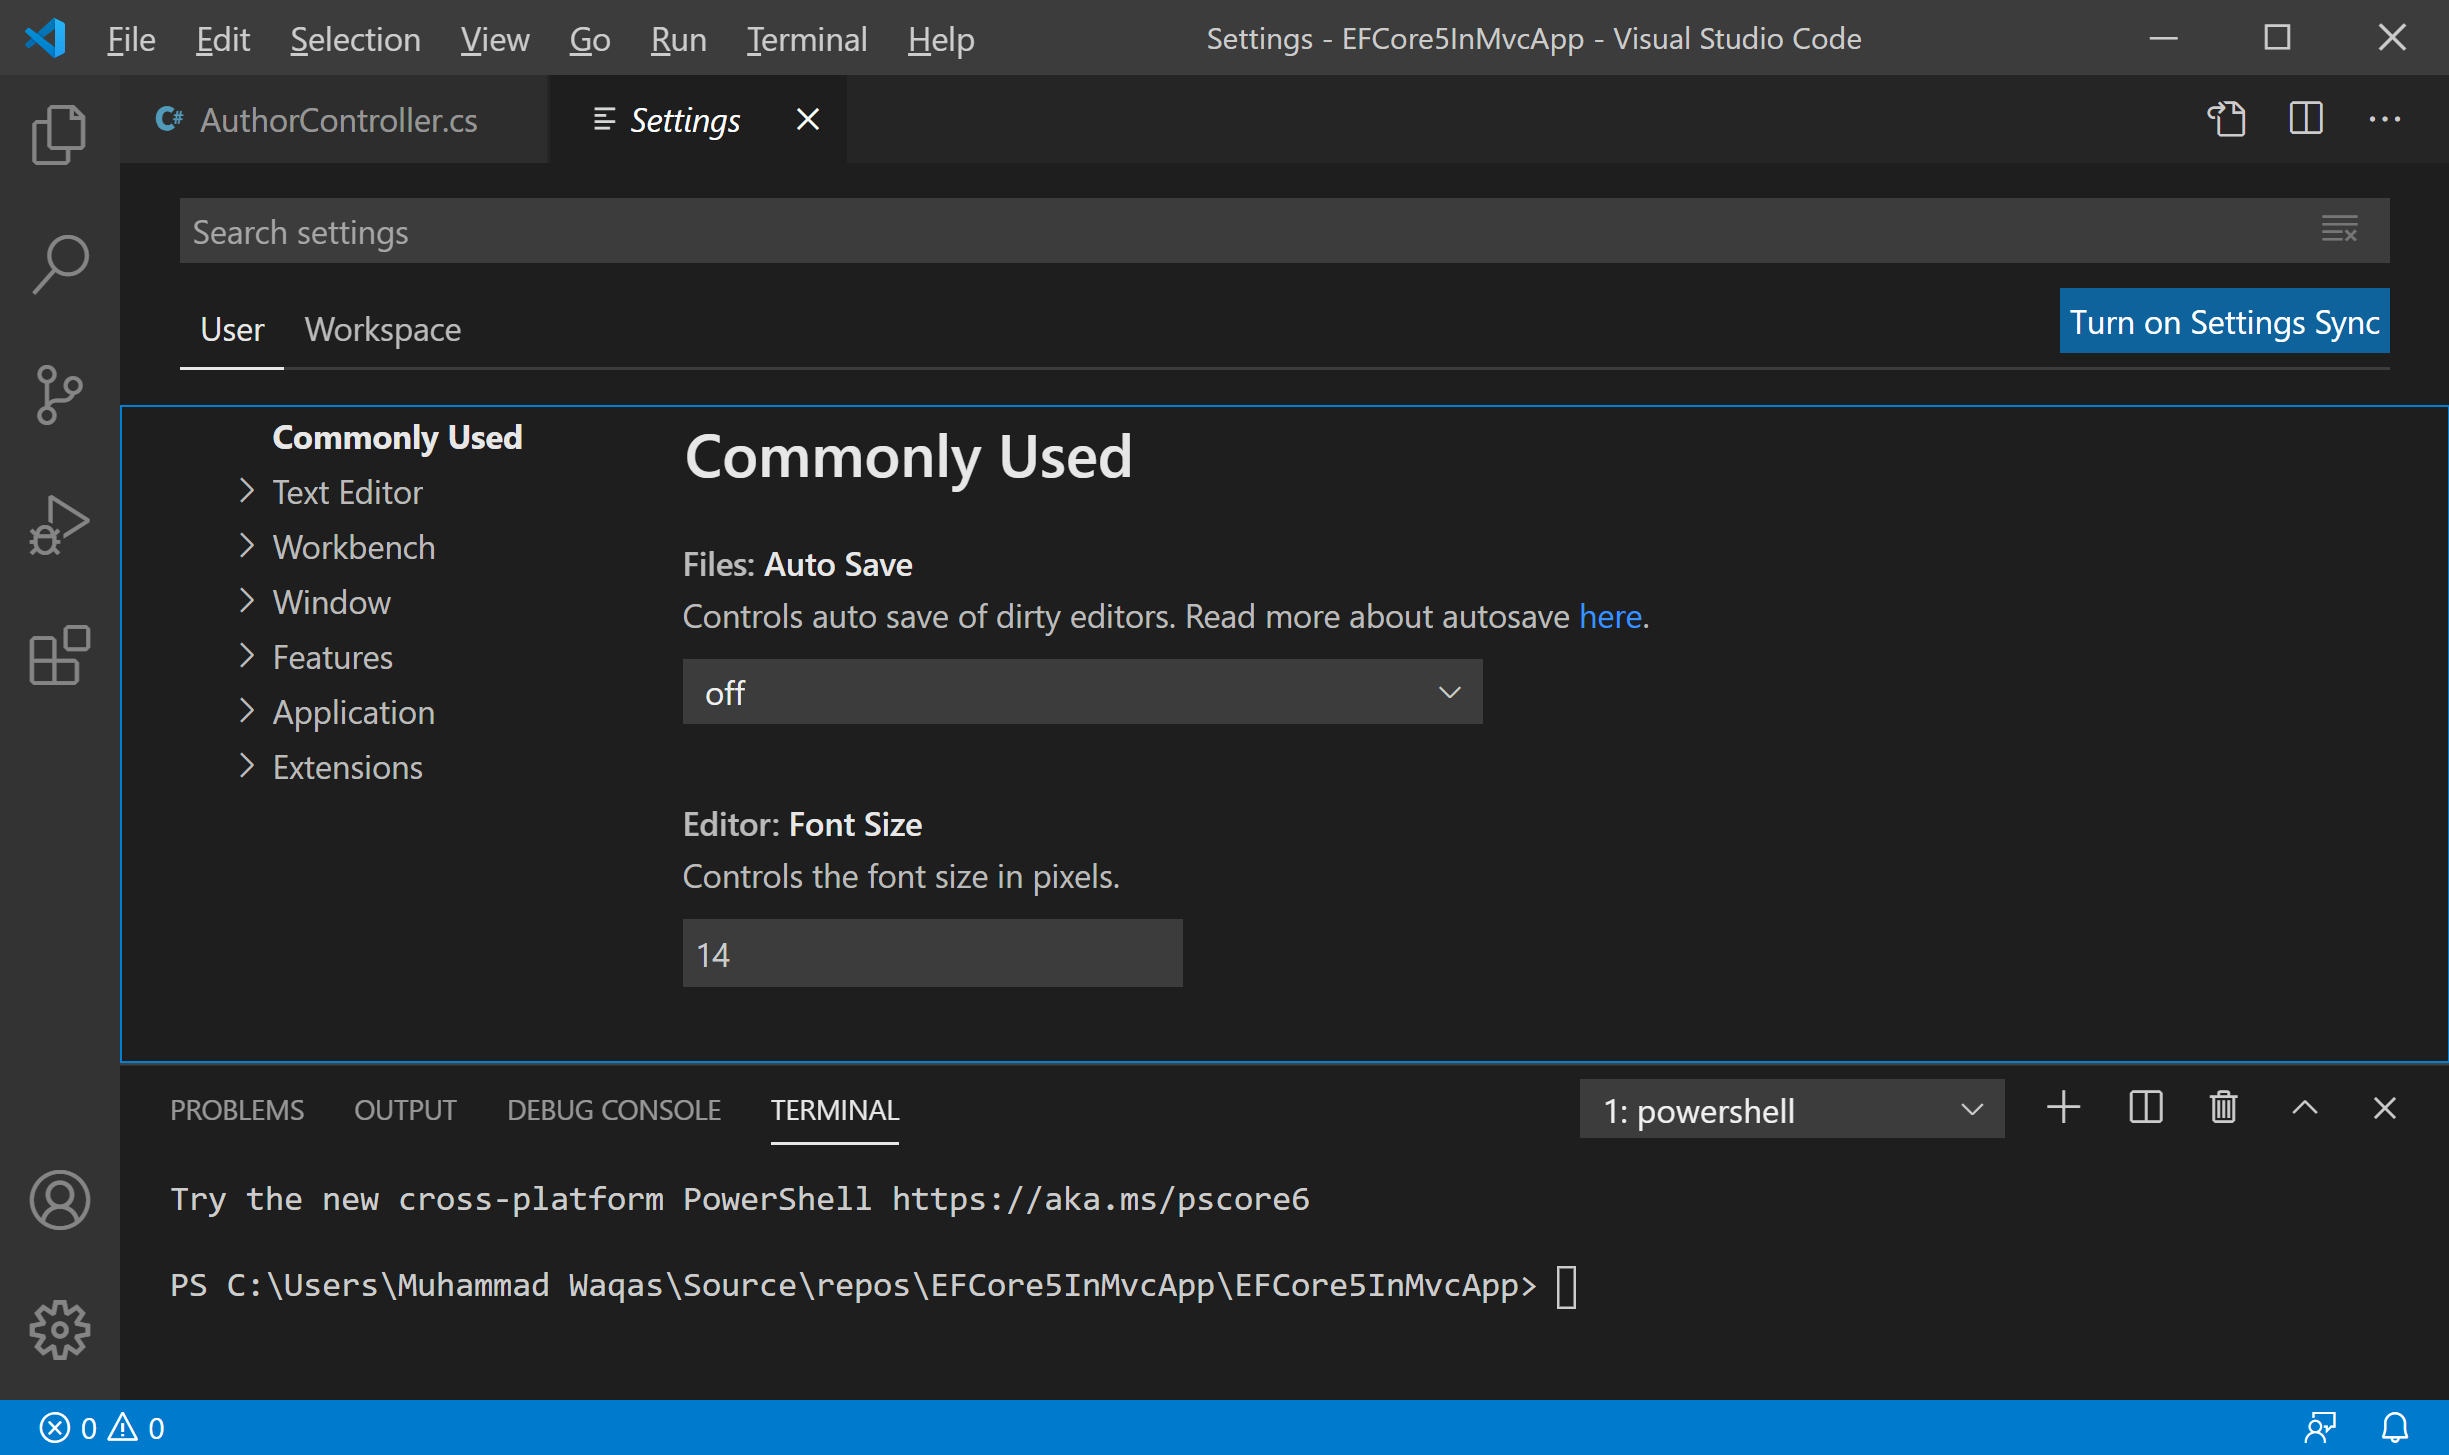The image size is (2449, 1455).
Task: Click the Account icon in sidebar
Action: point(59,1200)
